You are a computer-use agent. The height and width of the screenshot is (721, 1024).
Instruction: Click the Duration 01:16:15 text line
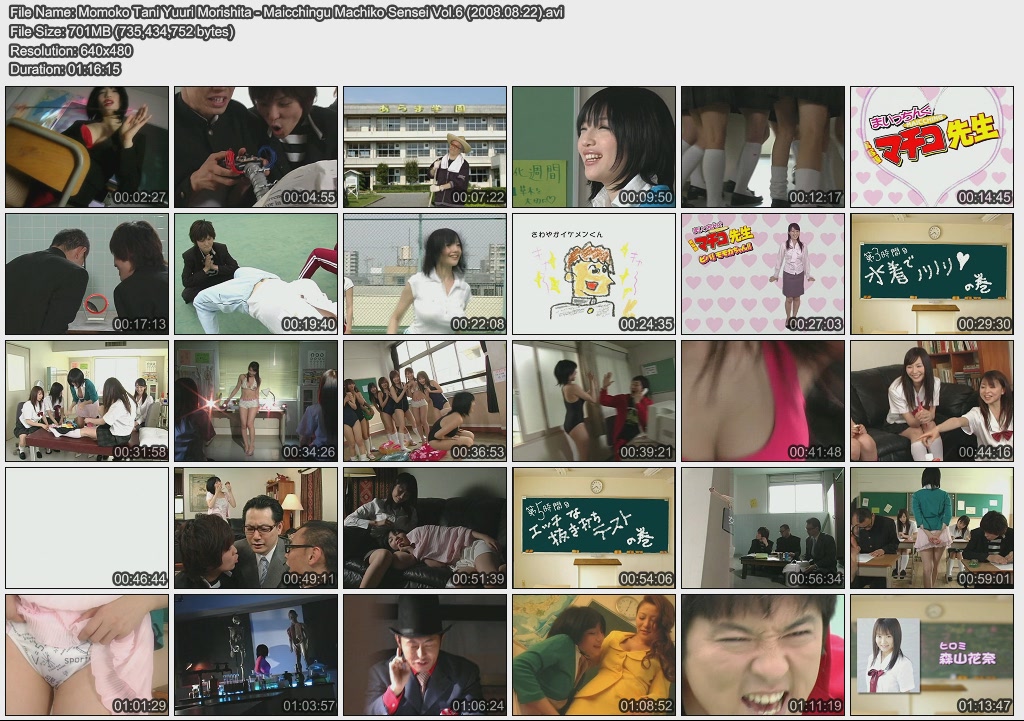coord(65,69)
